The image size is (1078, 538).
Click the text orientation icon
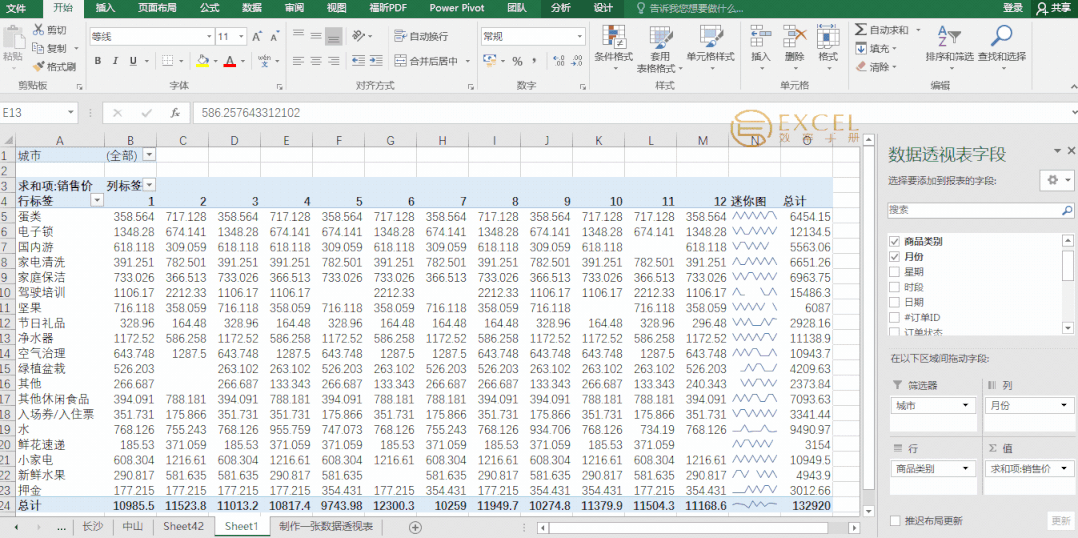(358, 36)
